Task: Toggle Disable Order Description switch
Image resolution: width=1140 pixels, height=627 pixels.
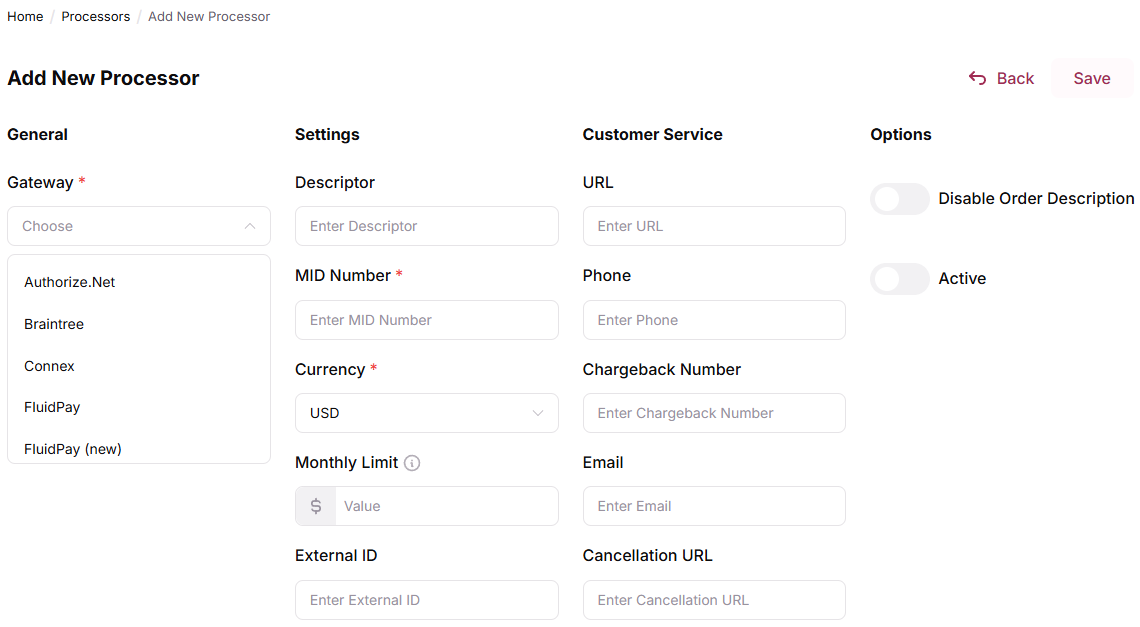Action: click(x=900, y=199)
